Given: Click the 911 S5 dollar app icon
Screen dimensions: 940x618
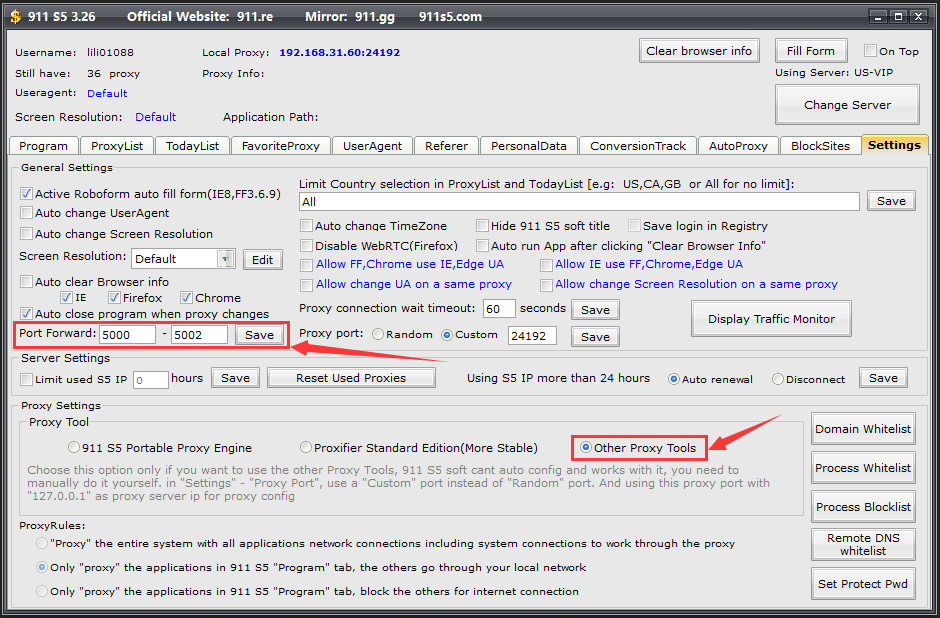Looking at the screenshot, I should coord(16,17).
